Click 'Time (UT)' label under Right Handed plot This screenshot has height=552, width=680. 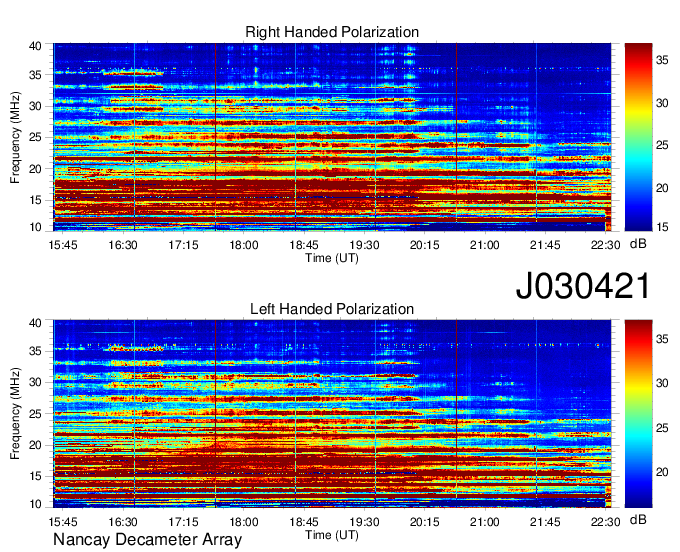332,258
